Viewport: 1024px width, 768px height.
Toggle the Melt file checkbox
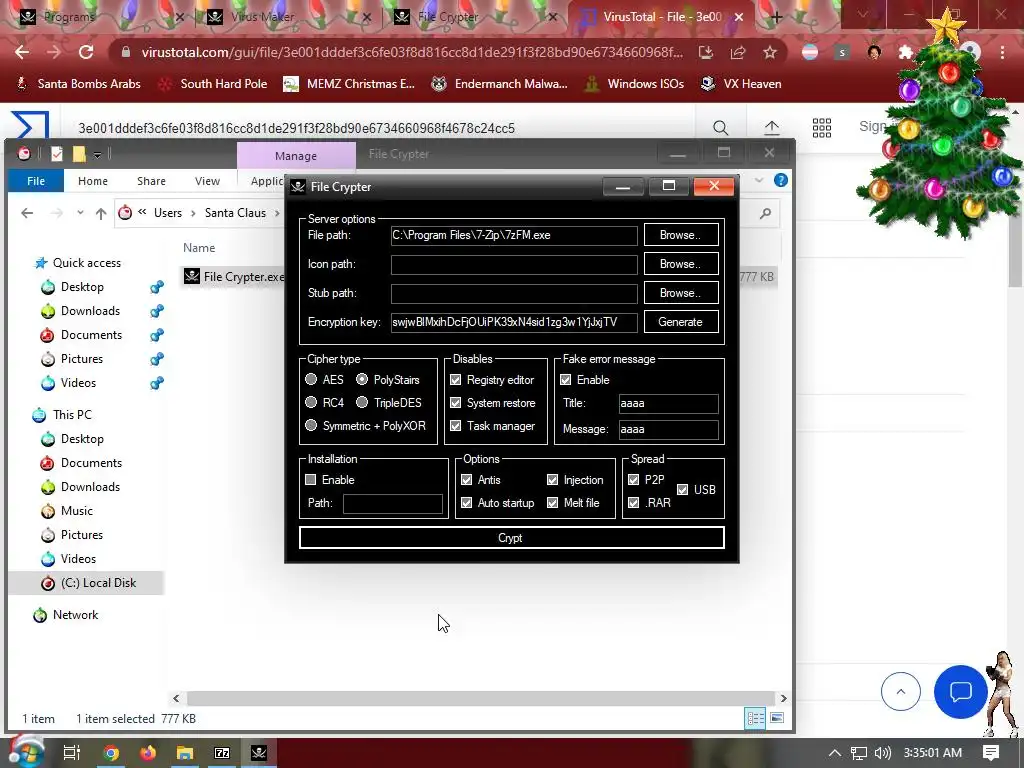pyautogui.click(x=552, y=502)
